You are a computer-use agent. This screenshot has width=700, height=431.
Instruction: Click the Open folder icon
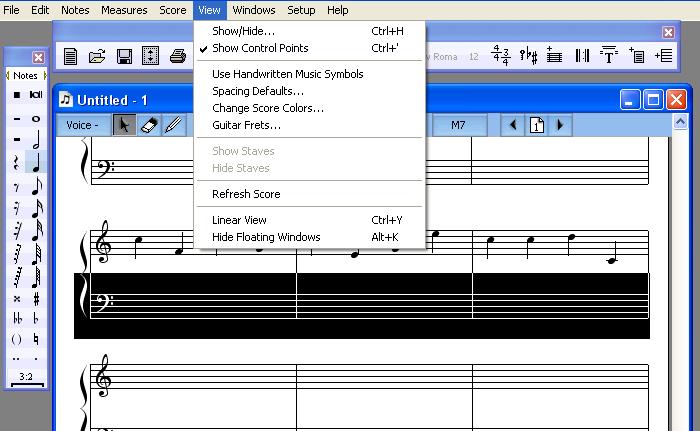tap(97, 57)
